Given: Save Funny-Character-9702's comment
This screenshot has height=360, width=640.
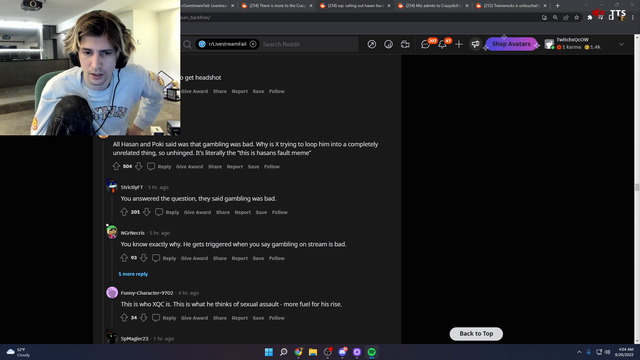Looking at the screenshot, I should point(258,318).
